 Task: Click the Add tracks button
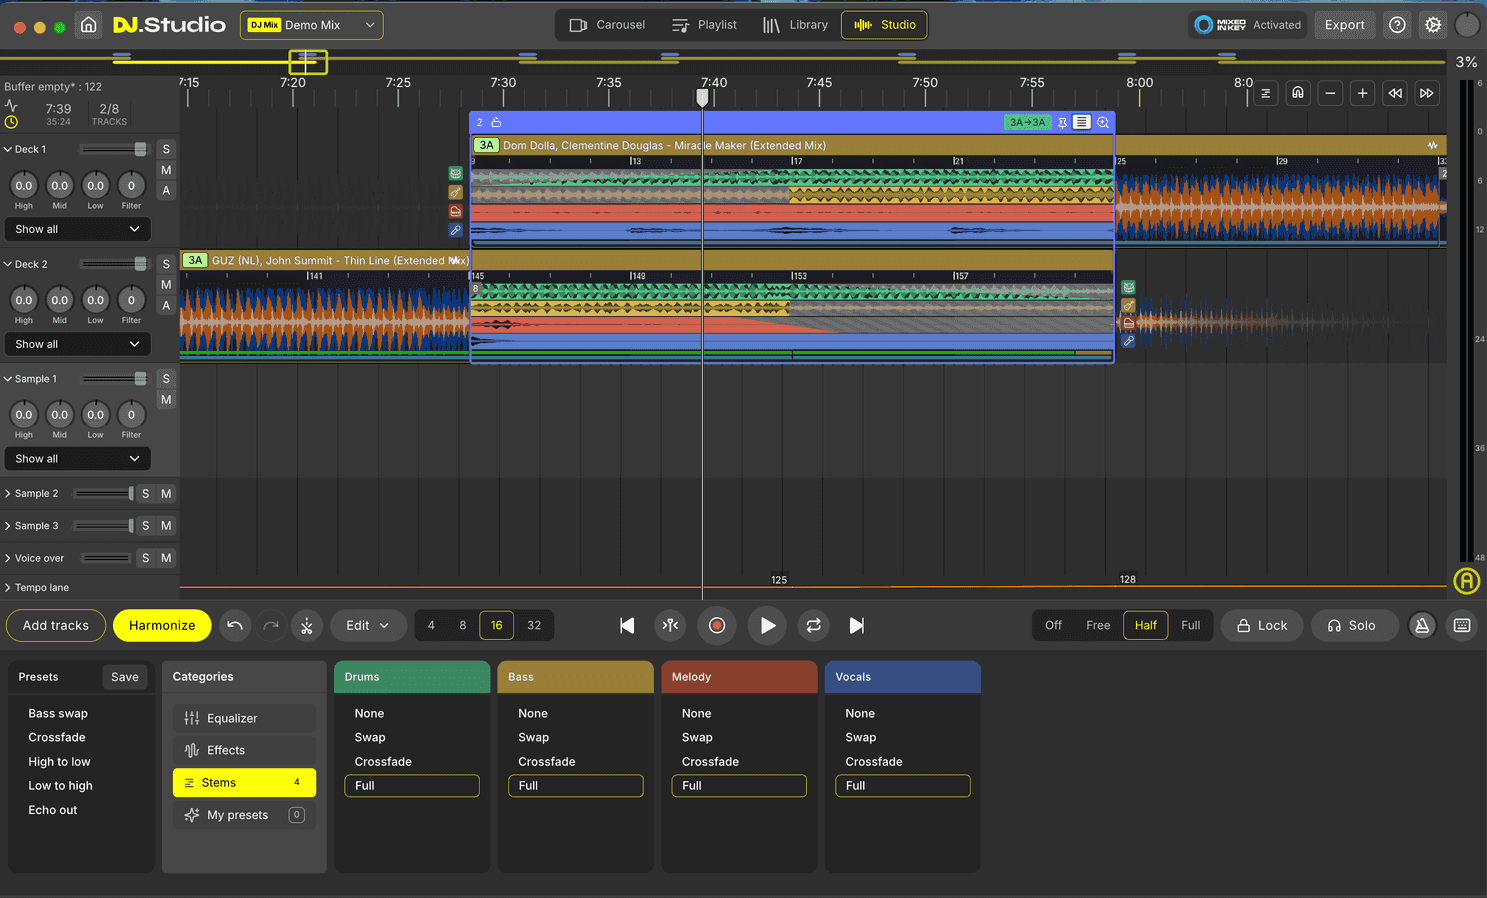tap(56, 626)
